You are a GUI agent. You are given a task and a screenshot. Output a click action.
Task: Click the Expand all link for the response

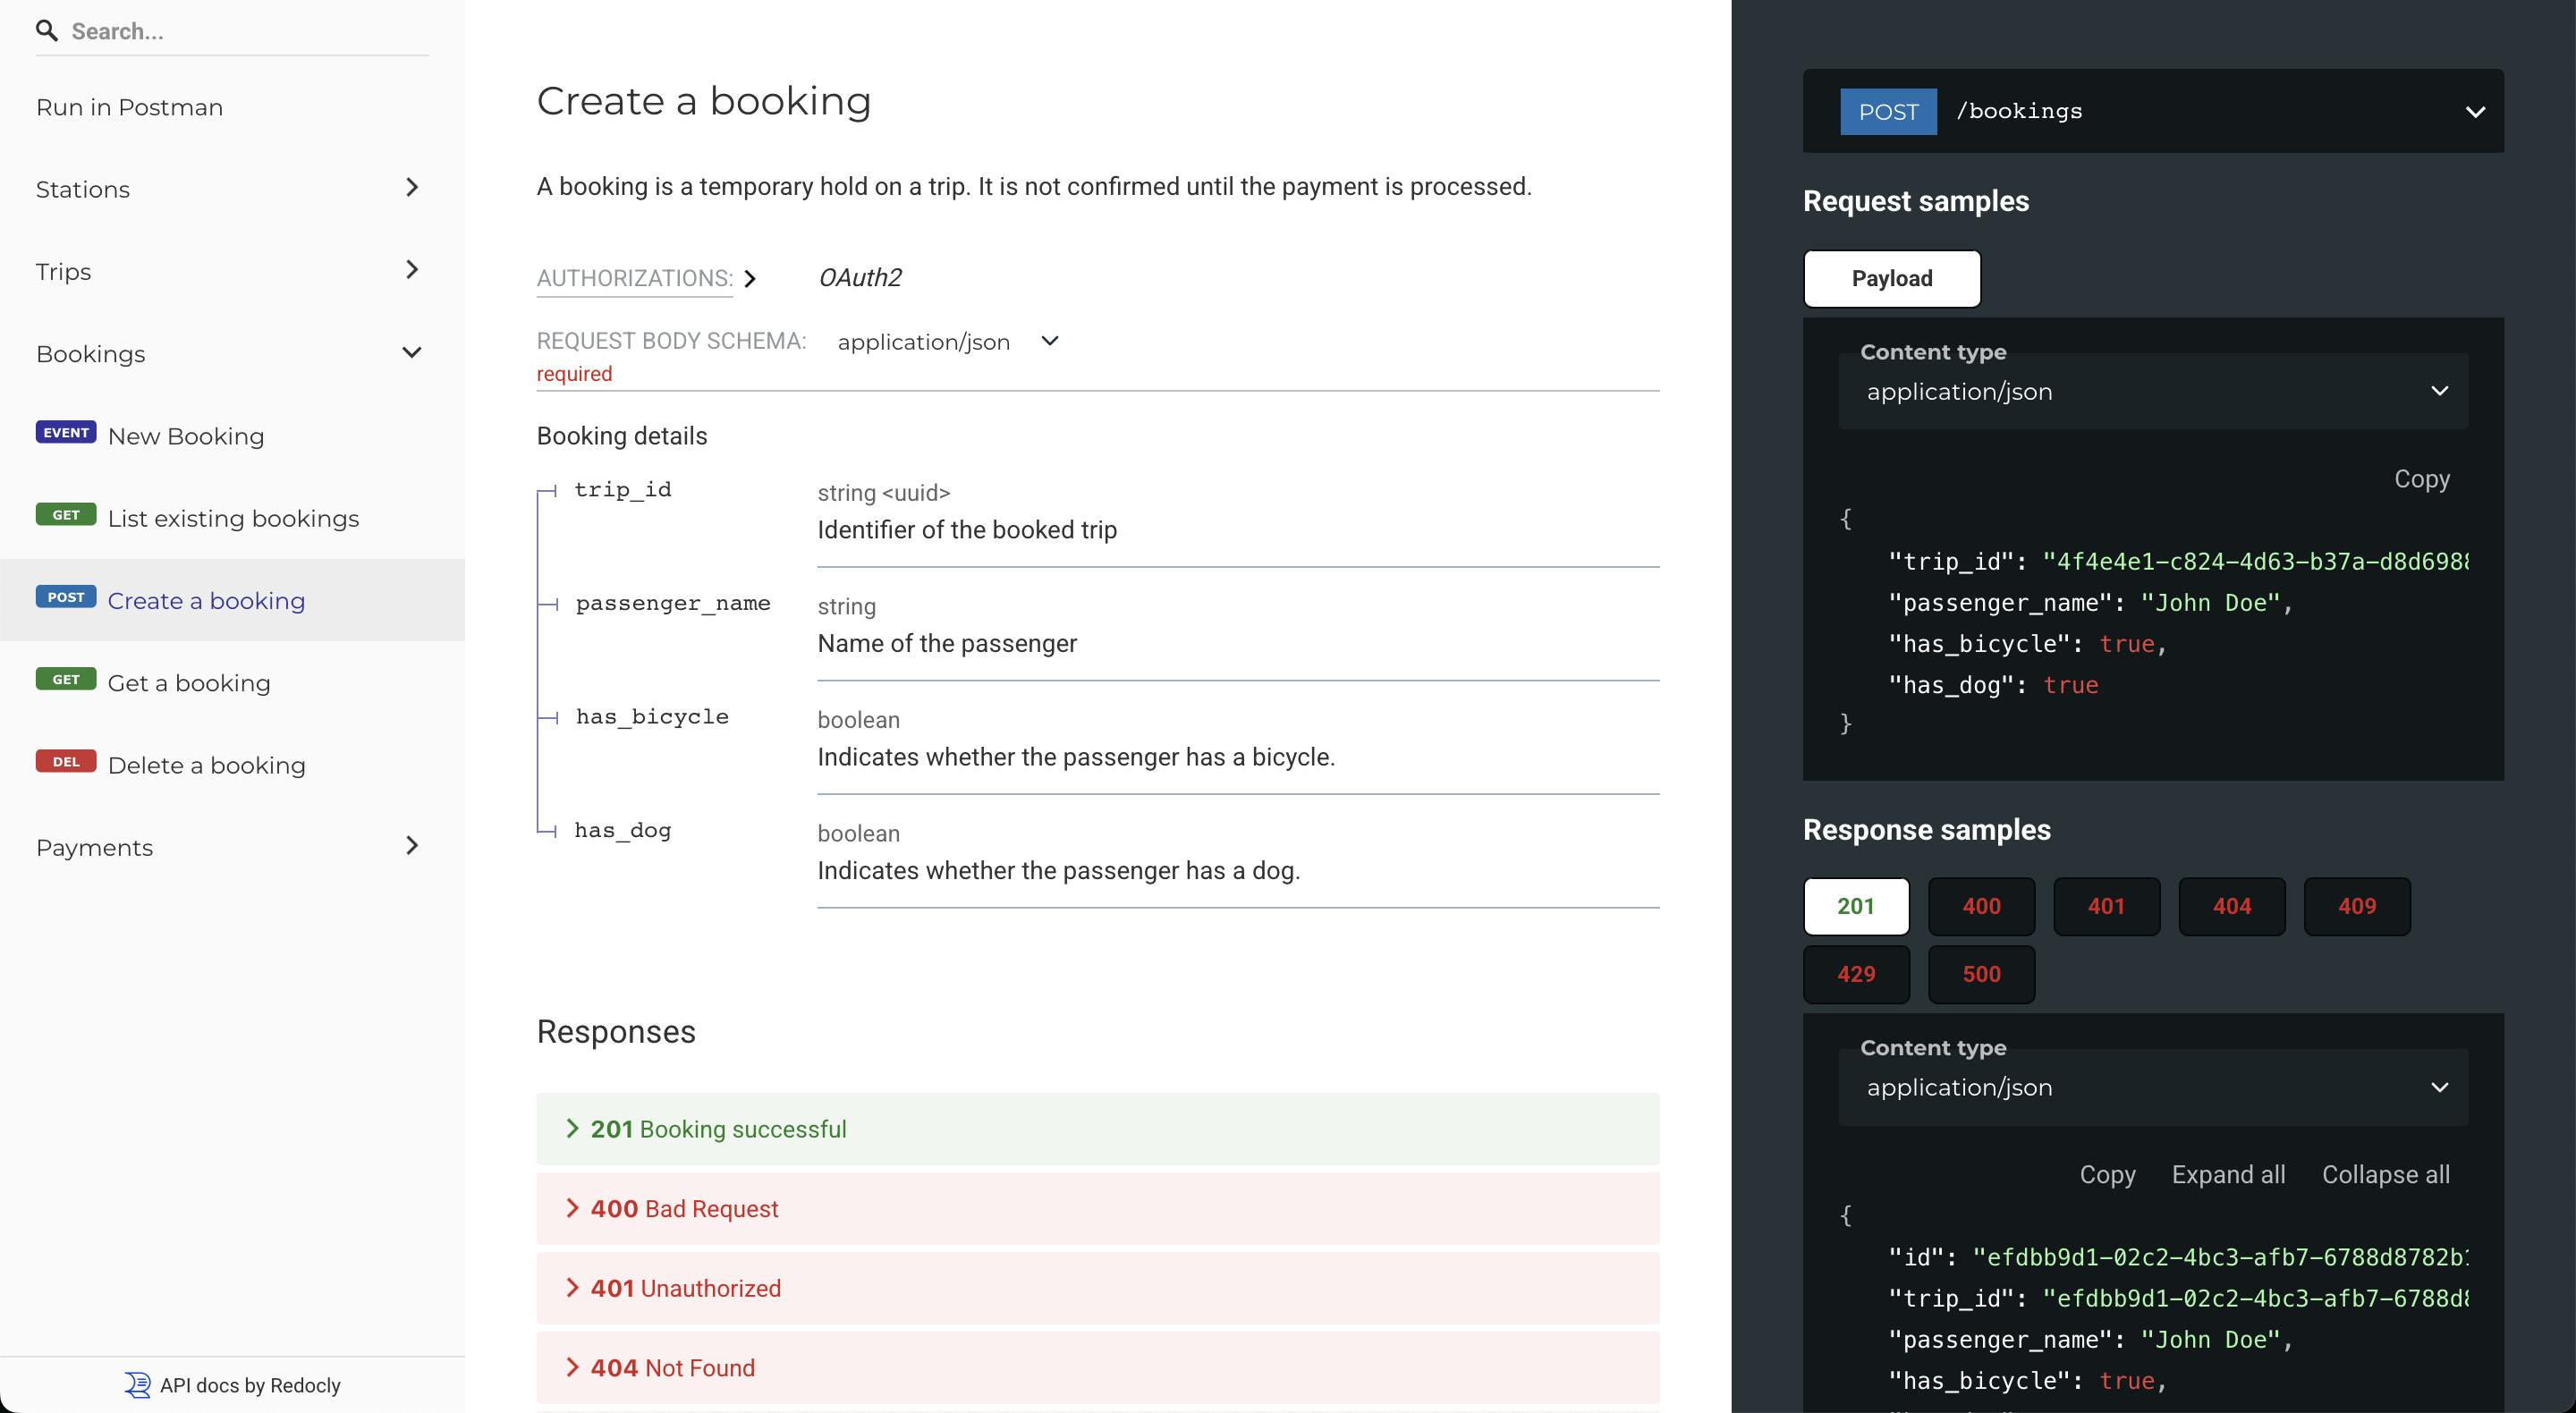coord(2228,1174)
